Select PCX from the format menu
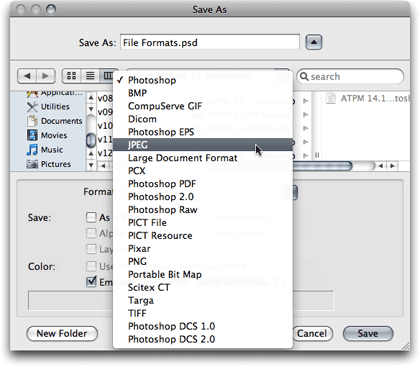Image resolution: width=420 pixels, height=367 pixels. (203, 171)
